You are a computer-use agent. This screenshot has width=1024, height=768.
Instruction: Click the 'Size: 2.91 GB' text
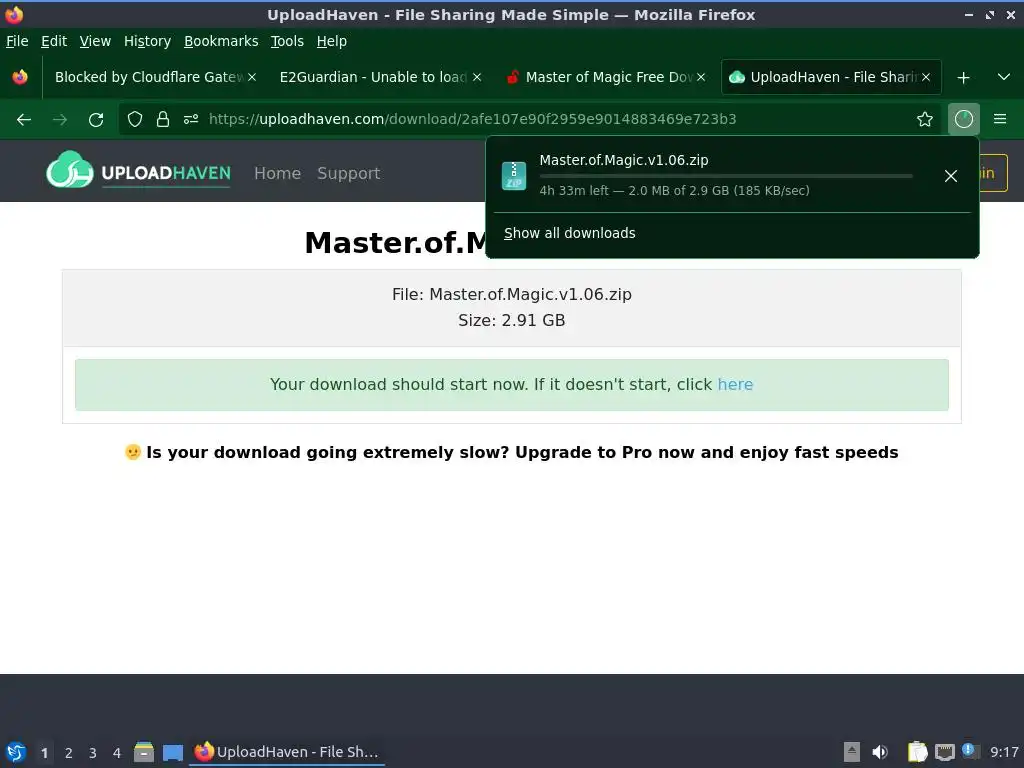click(511, 321)
